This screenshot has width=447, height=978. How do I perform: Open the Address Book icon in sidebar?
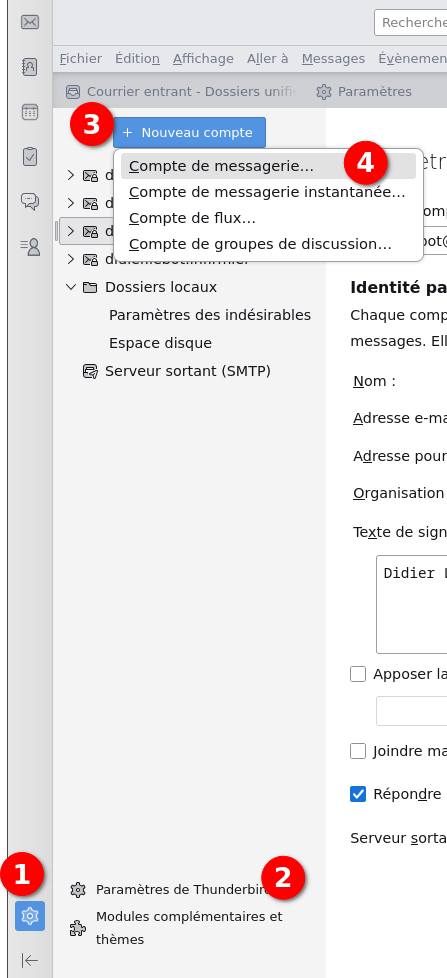(x=30, y=67)
